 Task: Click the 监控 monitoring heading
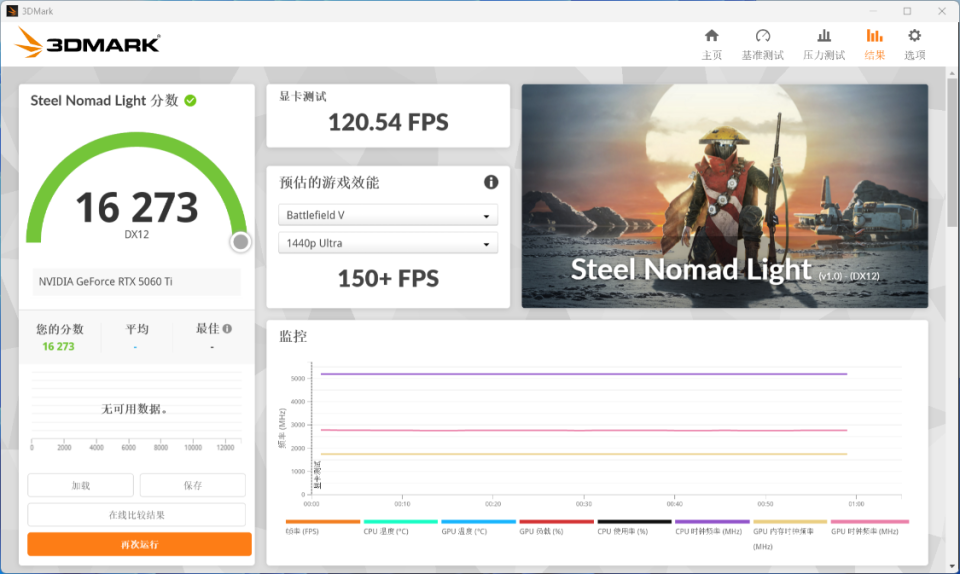click(293, 336)
